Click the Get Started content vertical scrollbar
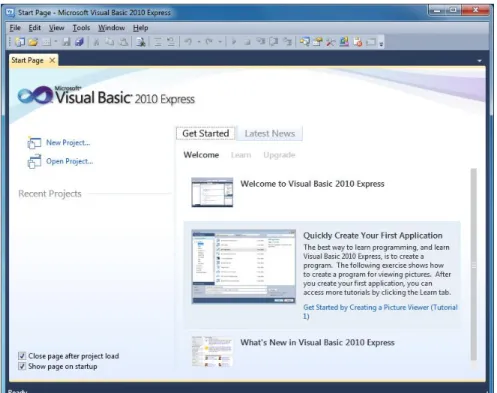Viewport: 497px width, 393px height. point(473,265)
